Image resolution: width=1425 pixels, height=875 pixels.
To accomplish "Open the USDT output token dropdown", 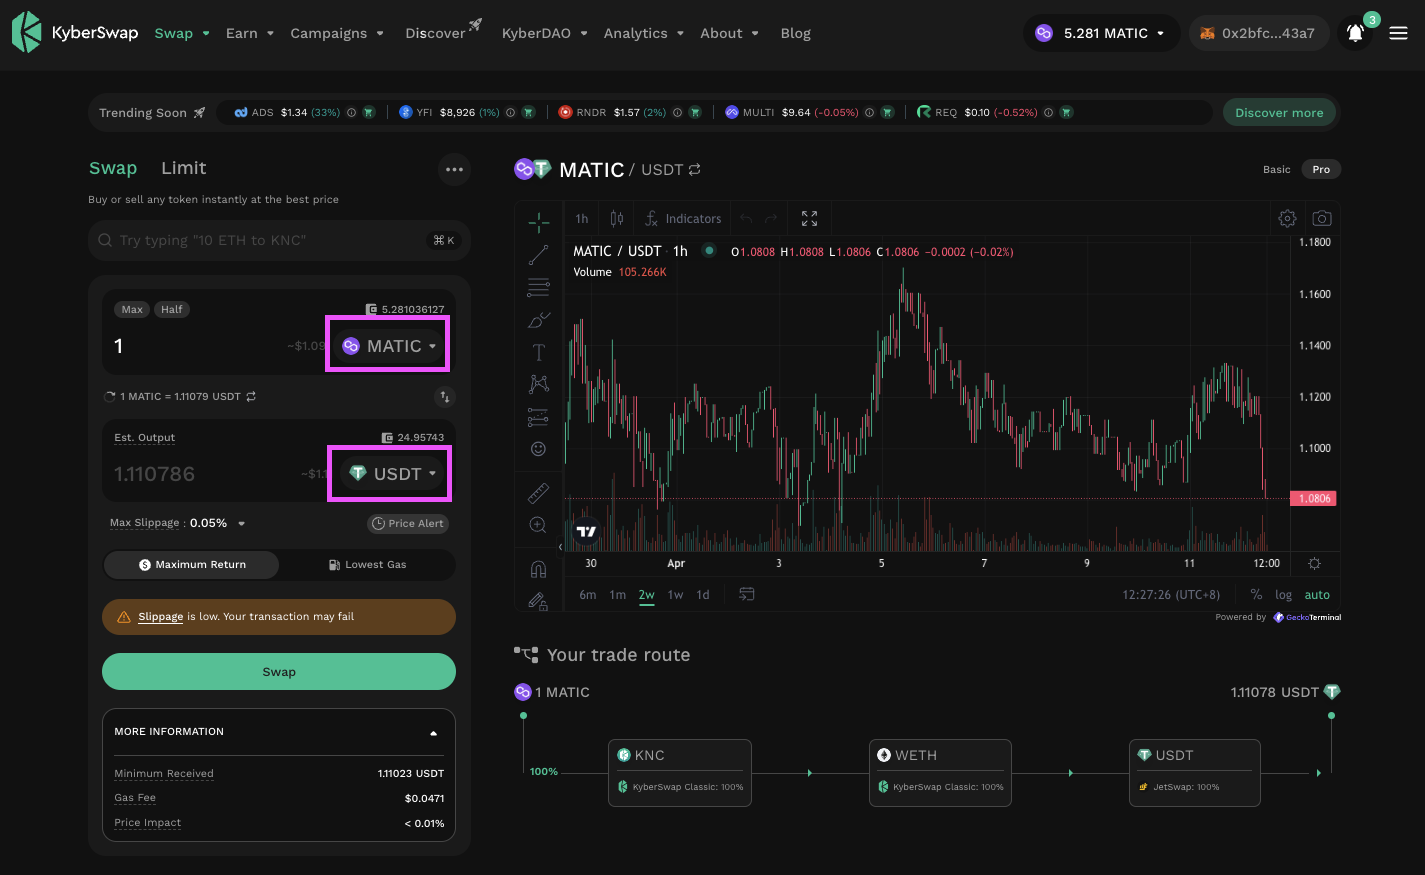I will coord(391,474).
